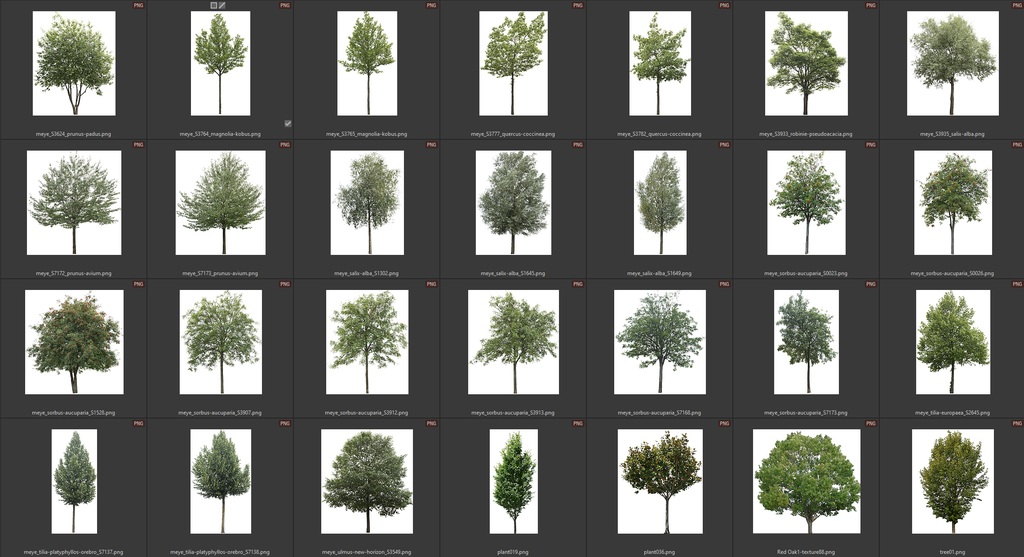Image resolution: width=1024 pixels, height=557 pixels.
Task: Click PNG badge on robinie-pseudoacacia tile
Action: click(x=870, y=6)
